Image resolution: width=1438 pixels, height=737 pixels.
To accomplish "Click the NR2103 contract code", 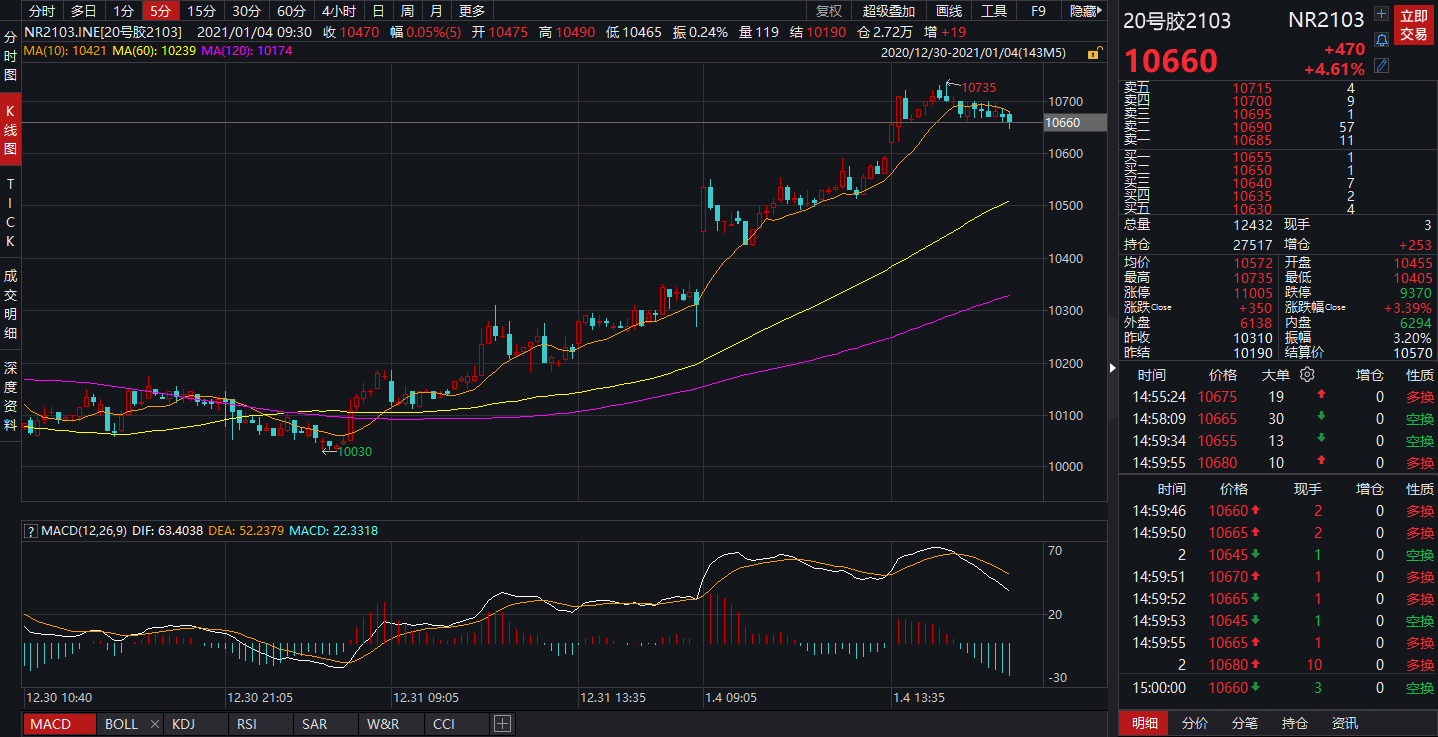I will tap(1326, 20).
